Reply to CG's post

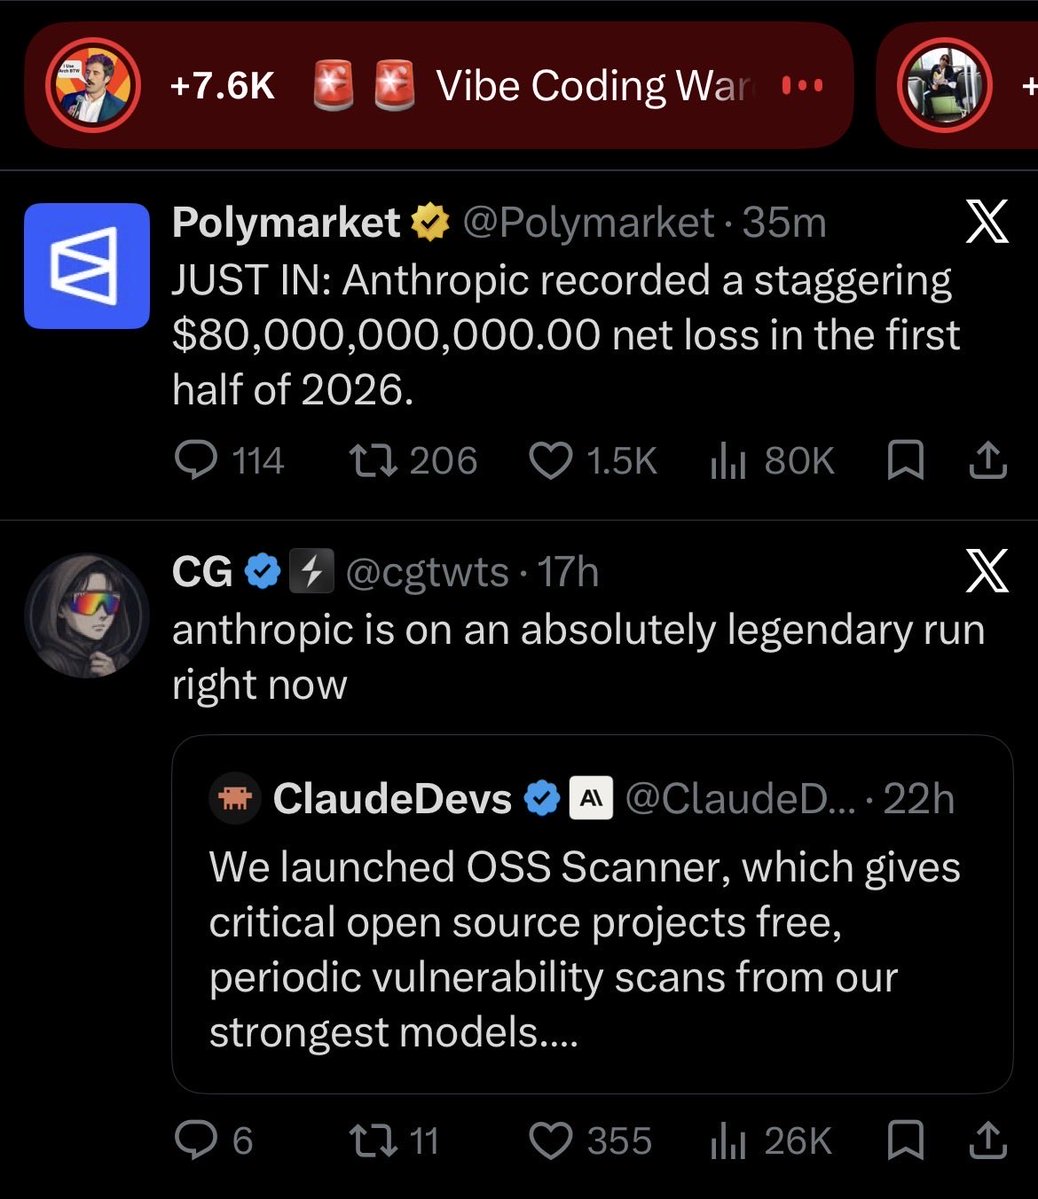click(213, 1140)
